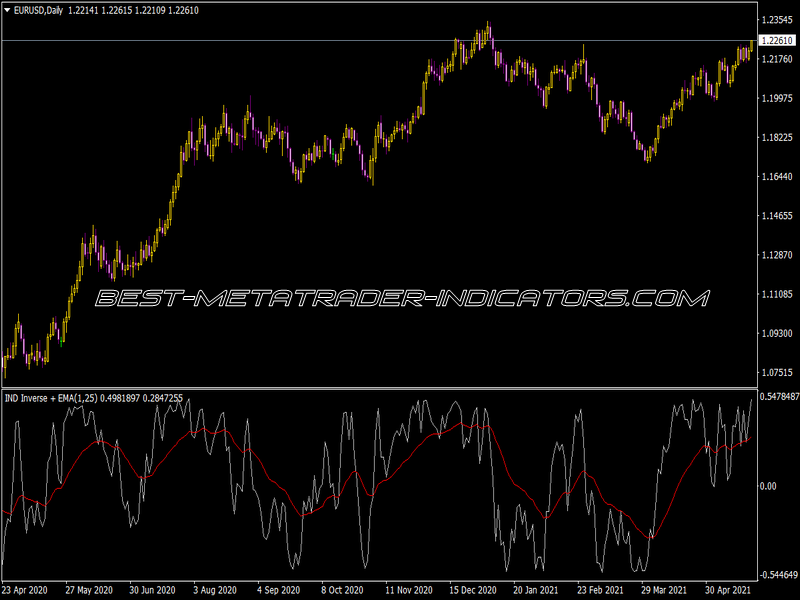Click the 1.18225 price scale label
The height and width of the screenshot is (600, 800).
pyautogui.click(x=777, y=137)
